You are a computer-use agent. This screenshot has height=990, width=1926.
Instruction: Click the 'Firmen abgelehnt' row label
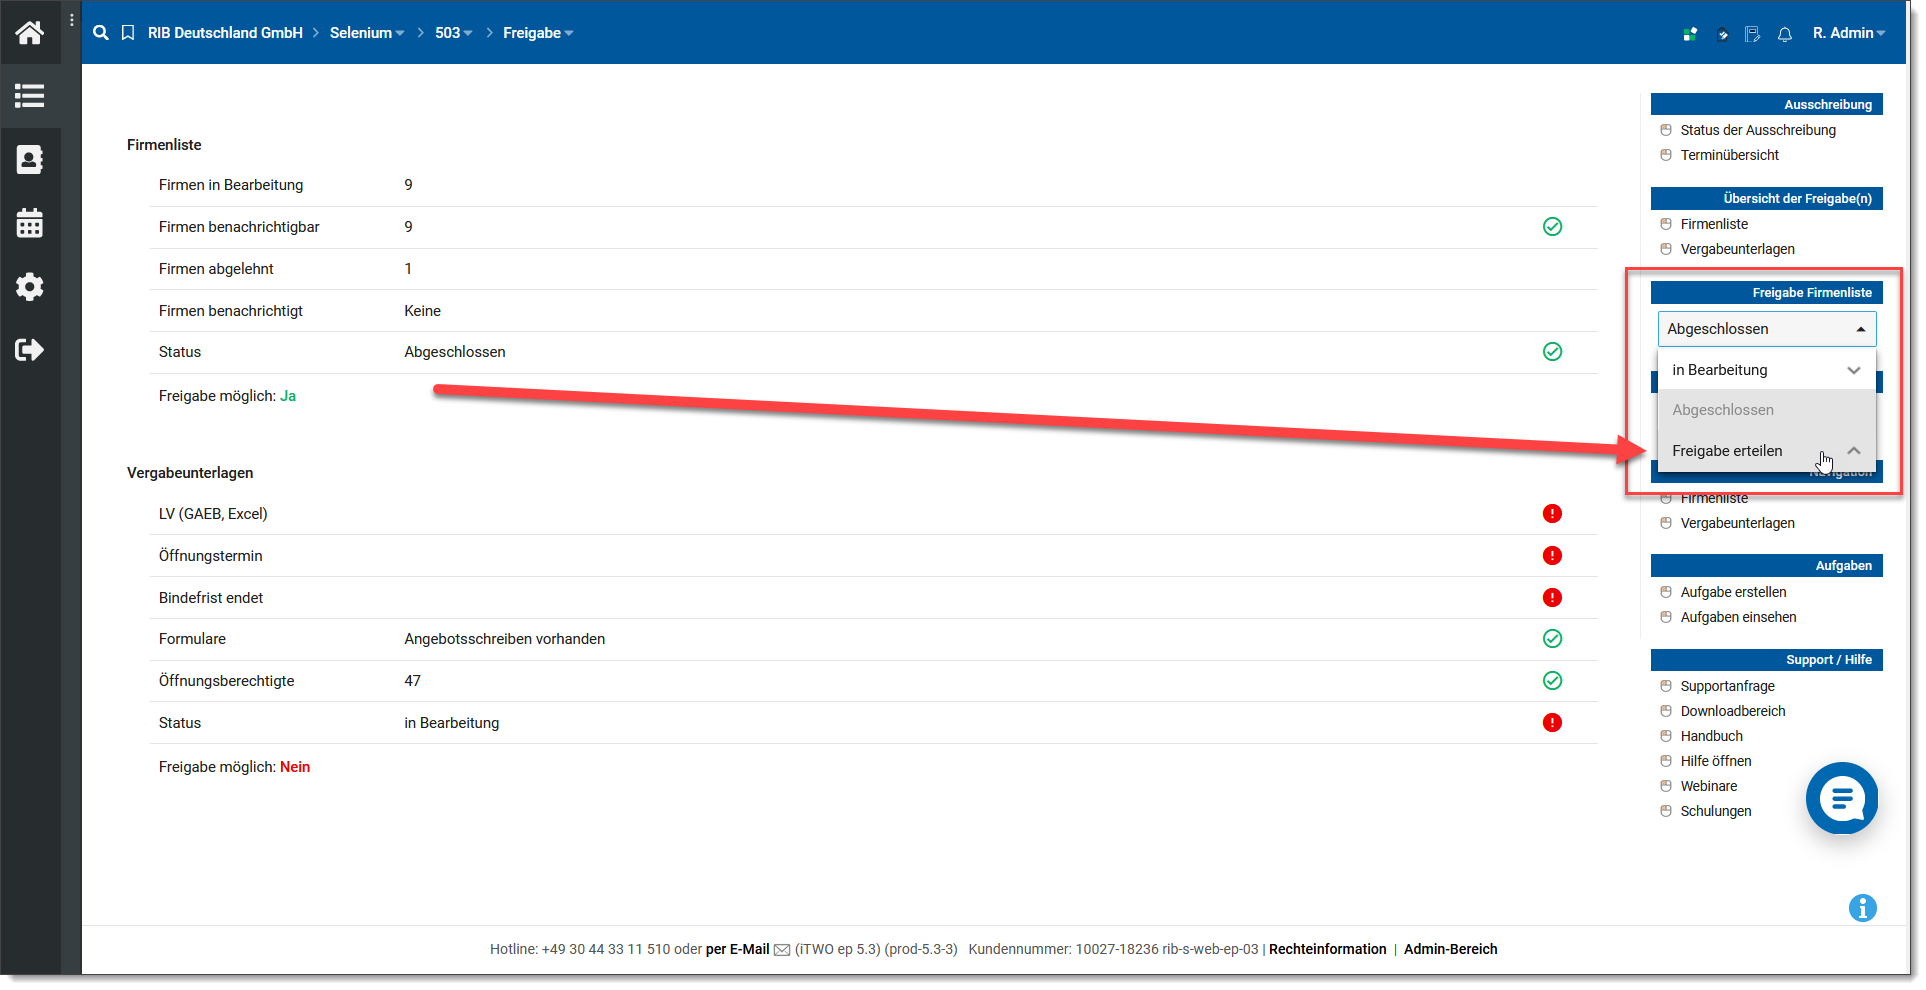pyautogui.click(x=216, y=269)
